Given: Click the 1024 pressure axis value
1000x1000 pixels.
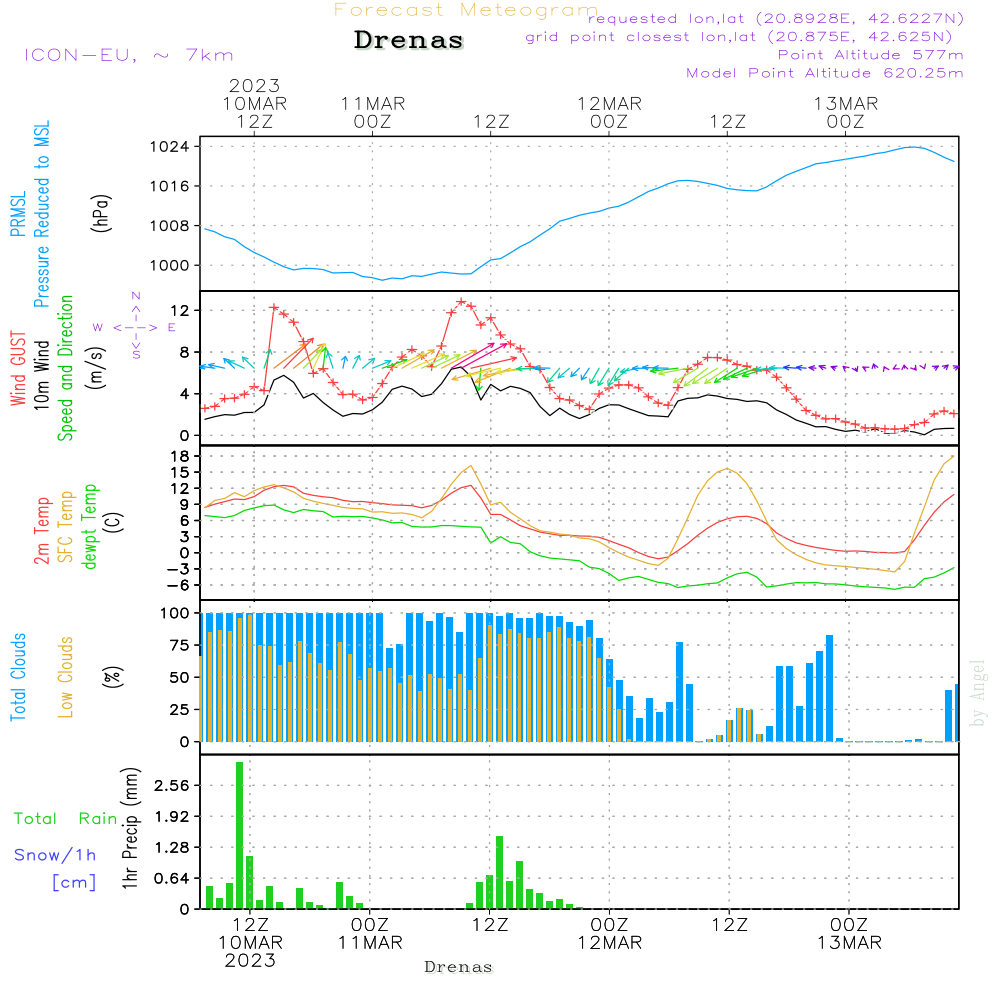Looking at the screenshot, I should pyautogui.click(x=169, y=147).
